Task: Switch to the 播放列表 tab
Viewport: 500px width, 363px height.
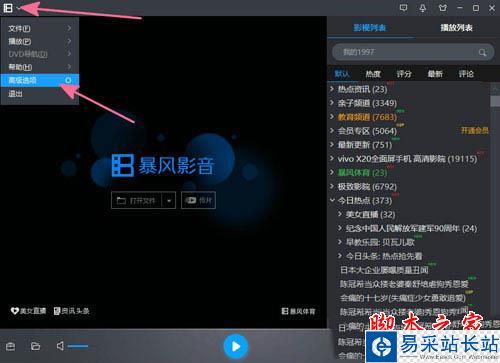Action: click(x=457, y=28)
